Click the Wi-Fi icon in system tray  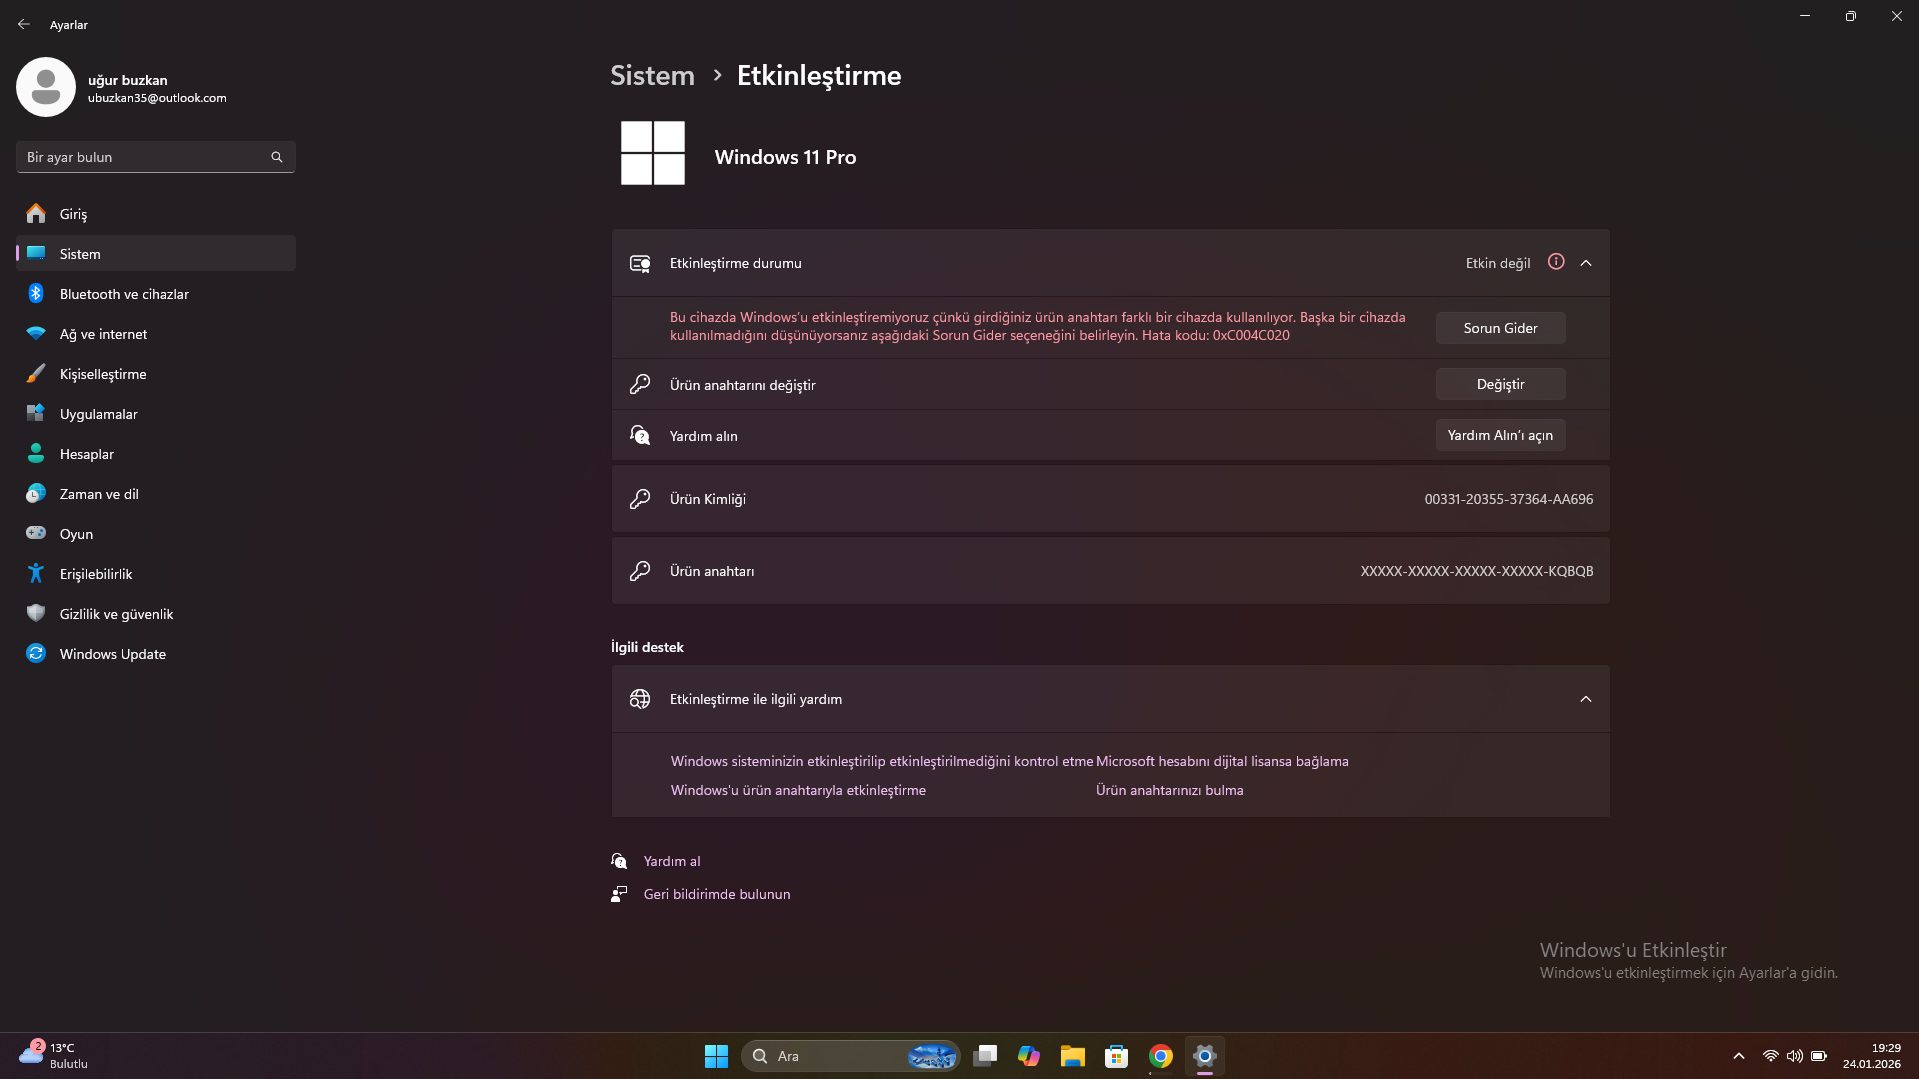tap(1771, 1056)
